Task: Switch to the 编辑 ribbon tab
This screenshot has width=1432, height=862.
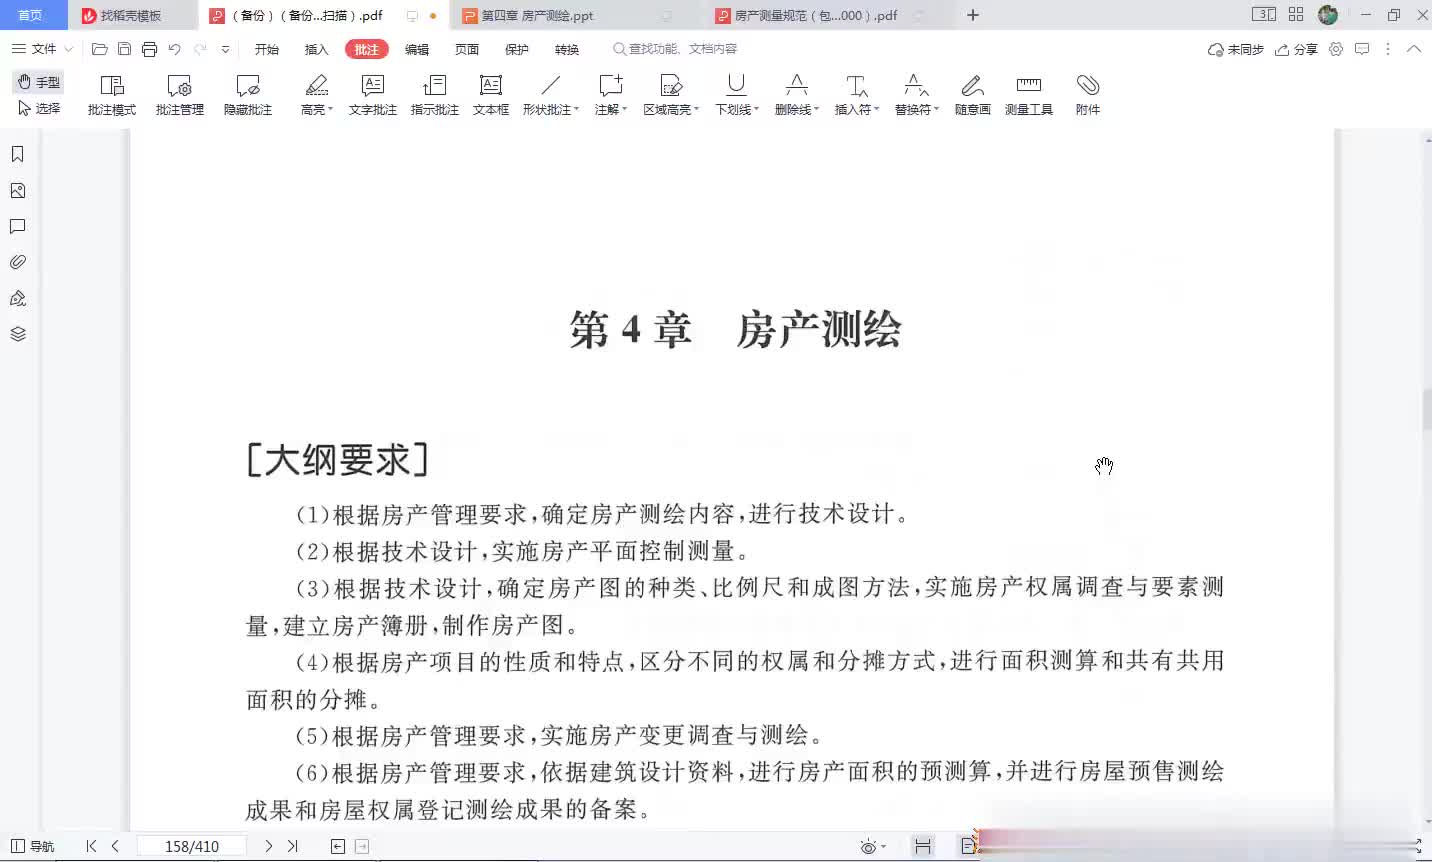Action: coord(417,49)
